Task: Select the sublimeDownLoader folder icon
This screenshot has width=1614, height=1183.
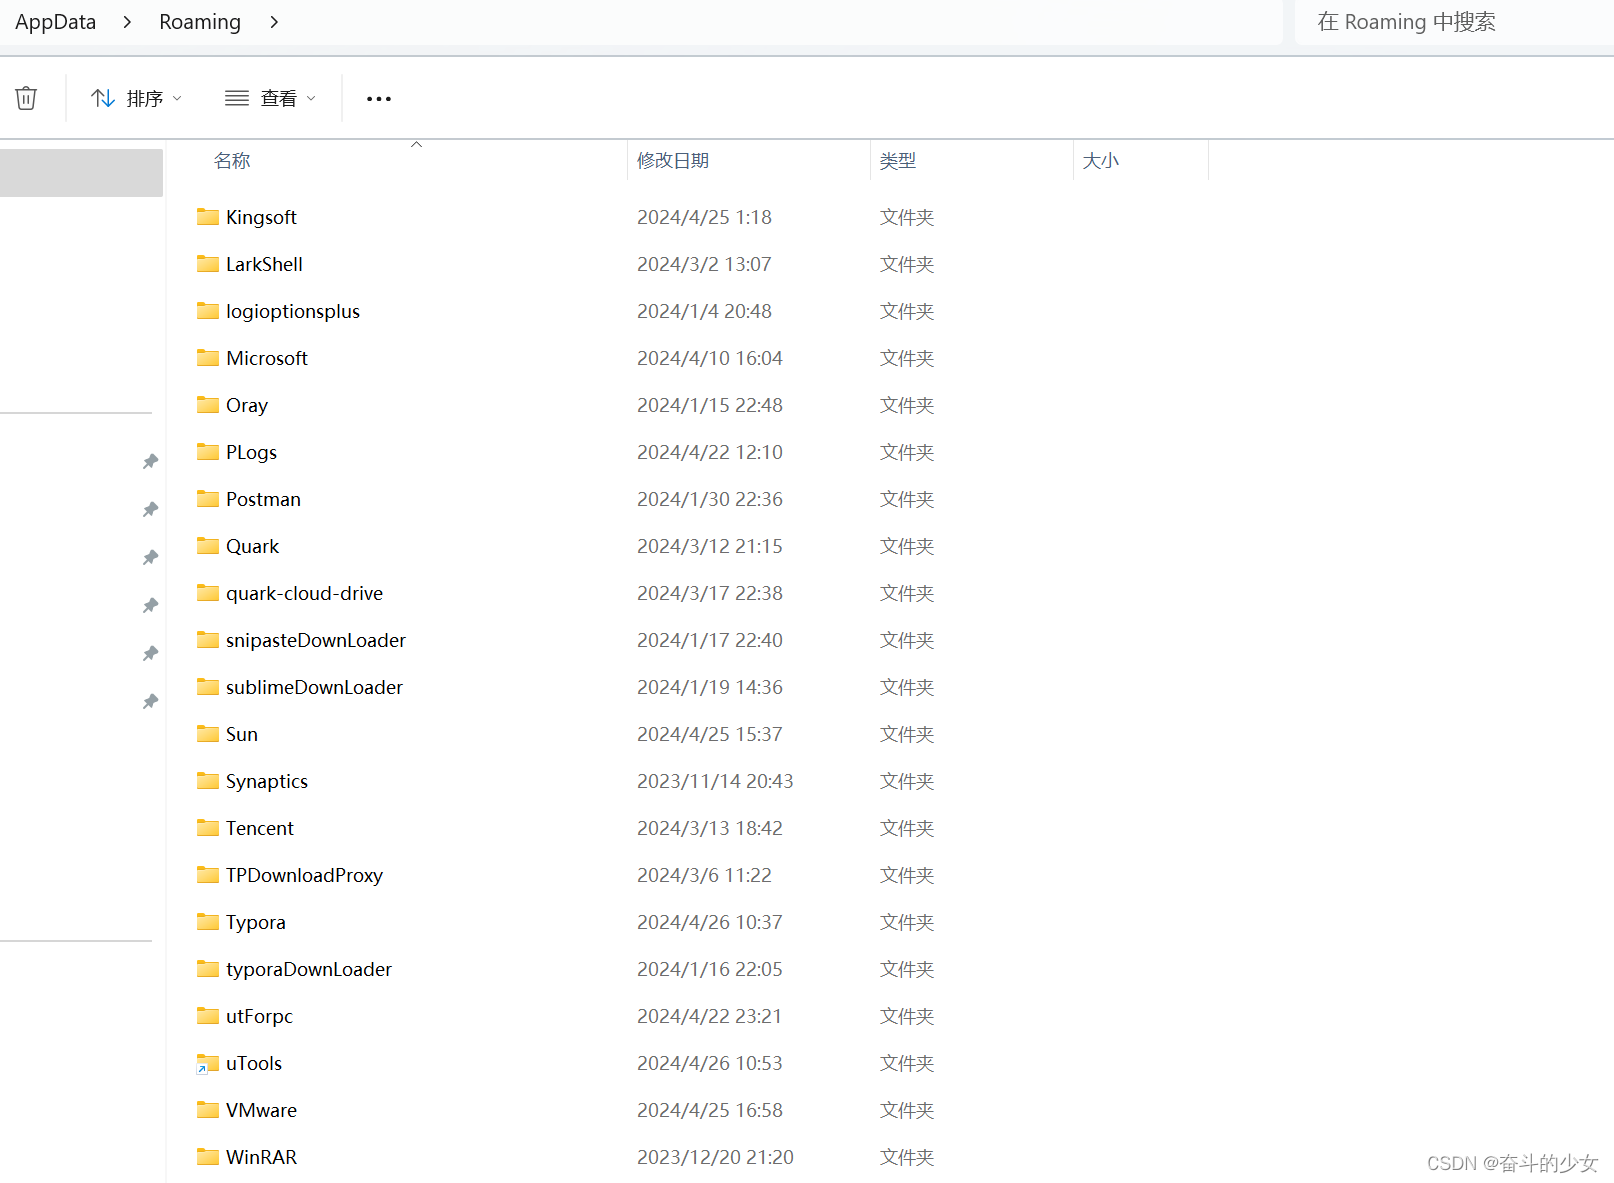Action: coord(208,687)
